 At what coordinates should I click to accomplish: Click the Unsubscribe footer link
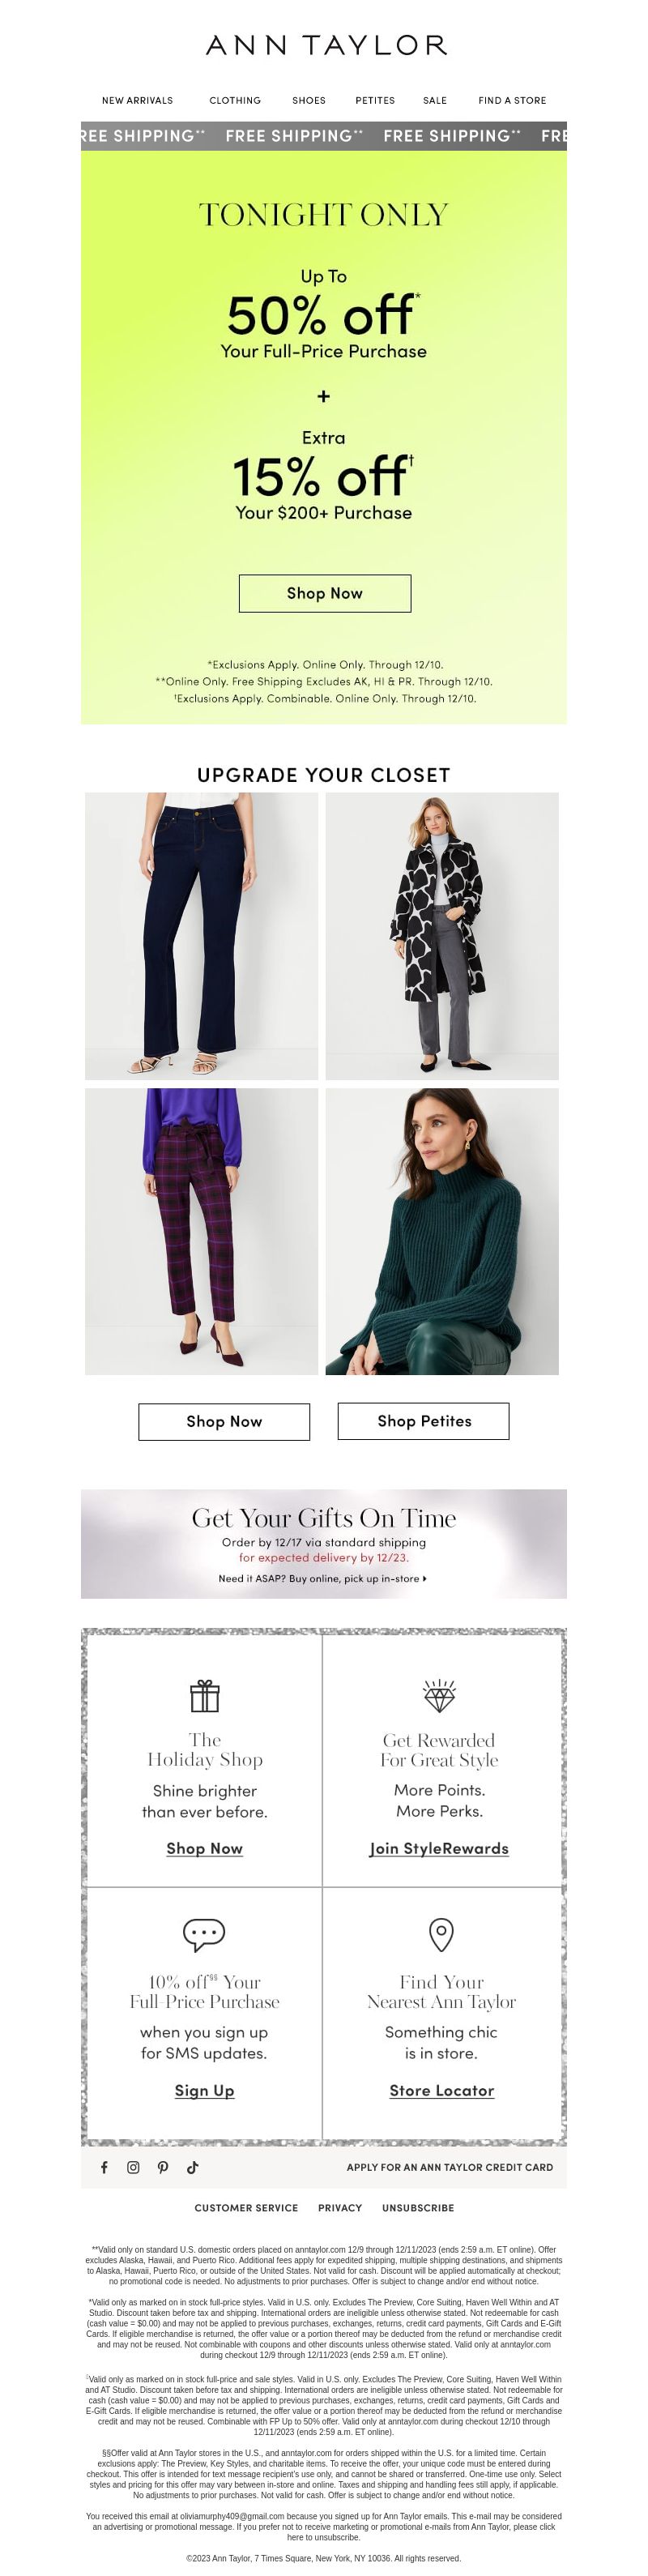(x=418, y=2207)
